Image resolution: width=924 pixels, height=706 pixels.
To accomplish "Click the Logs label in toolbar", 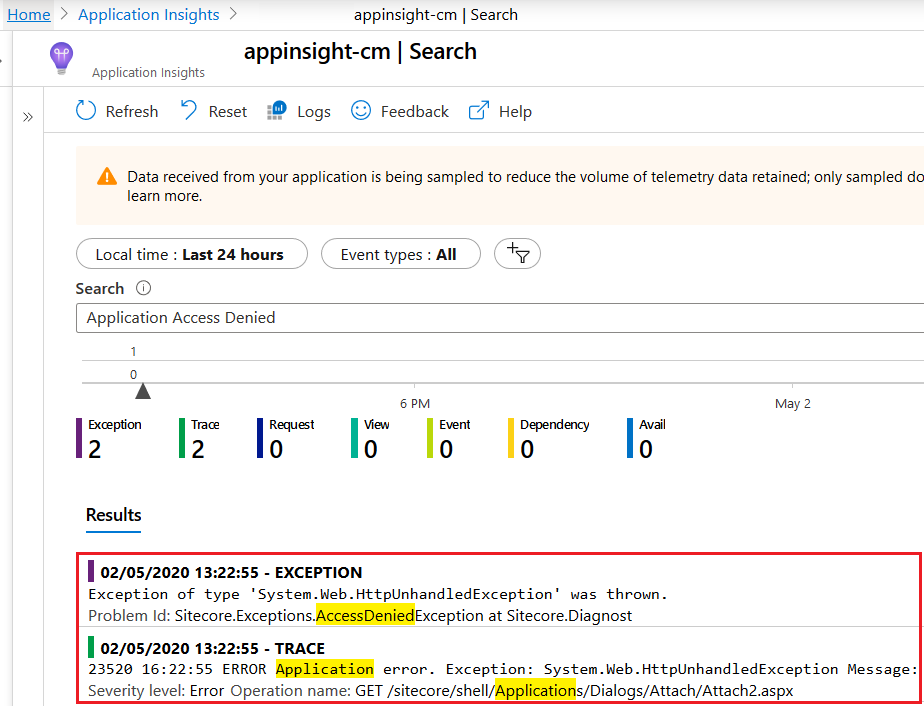I will coord(314,111).
